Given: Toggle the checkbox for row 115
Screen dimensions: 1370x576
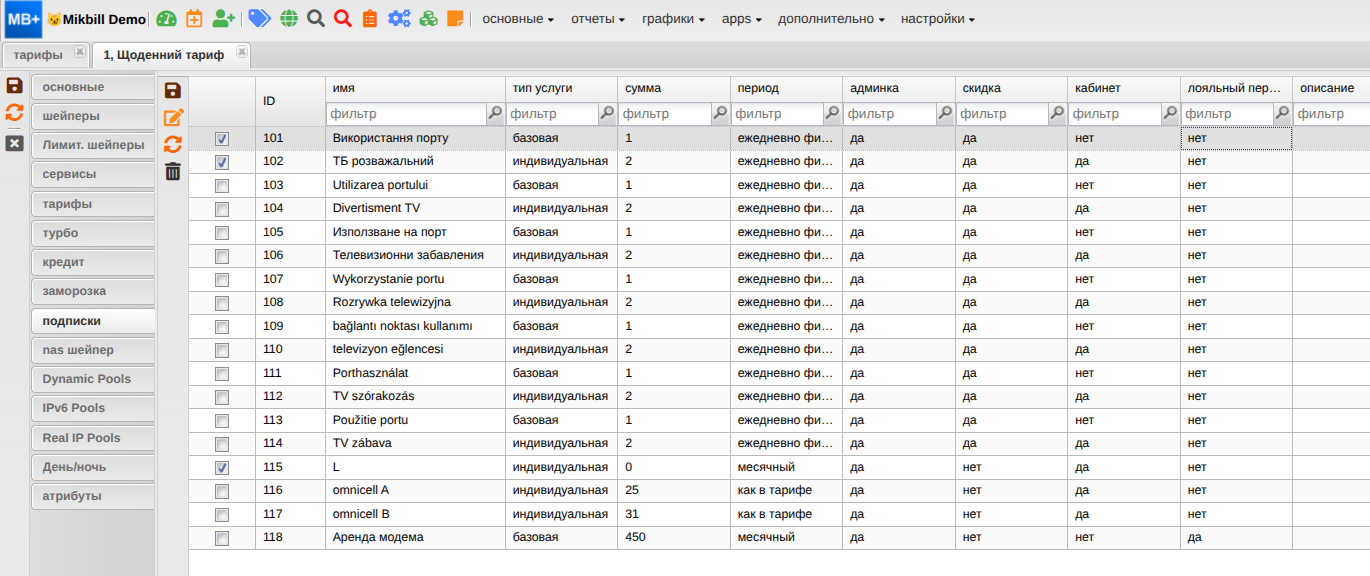Looking at the screenshot, I should click(222, 468).
